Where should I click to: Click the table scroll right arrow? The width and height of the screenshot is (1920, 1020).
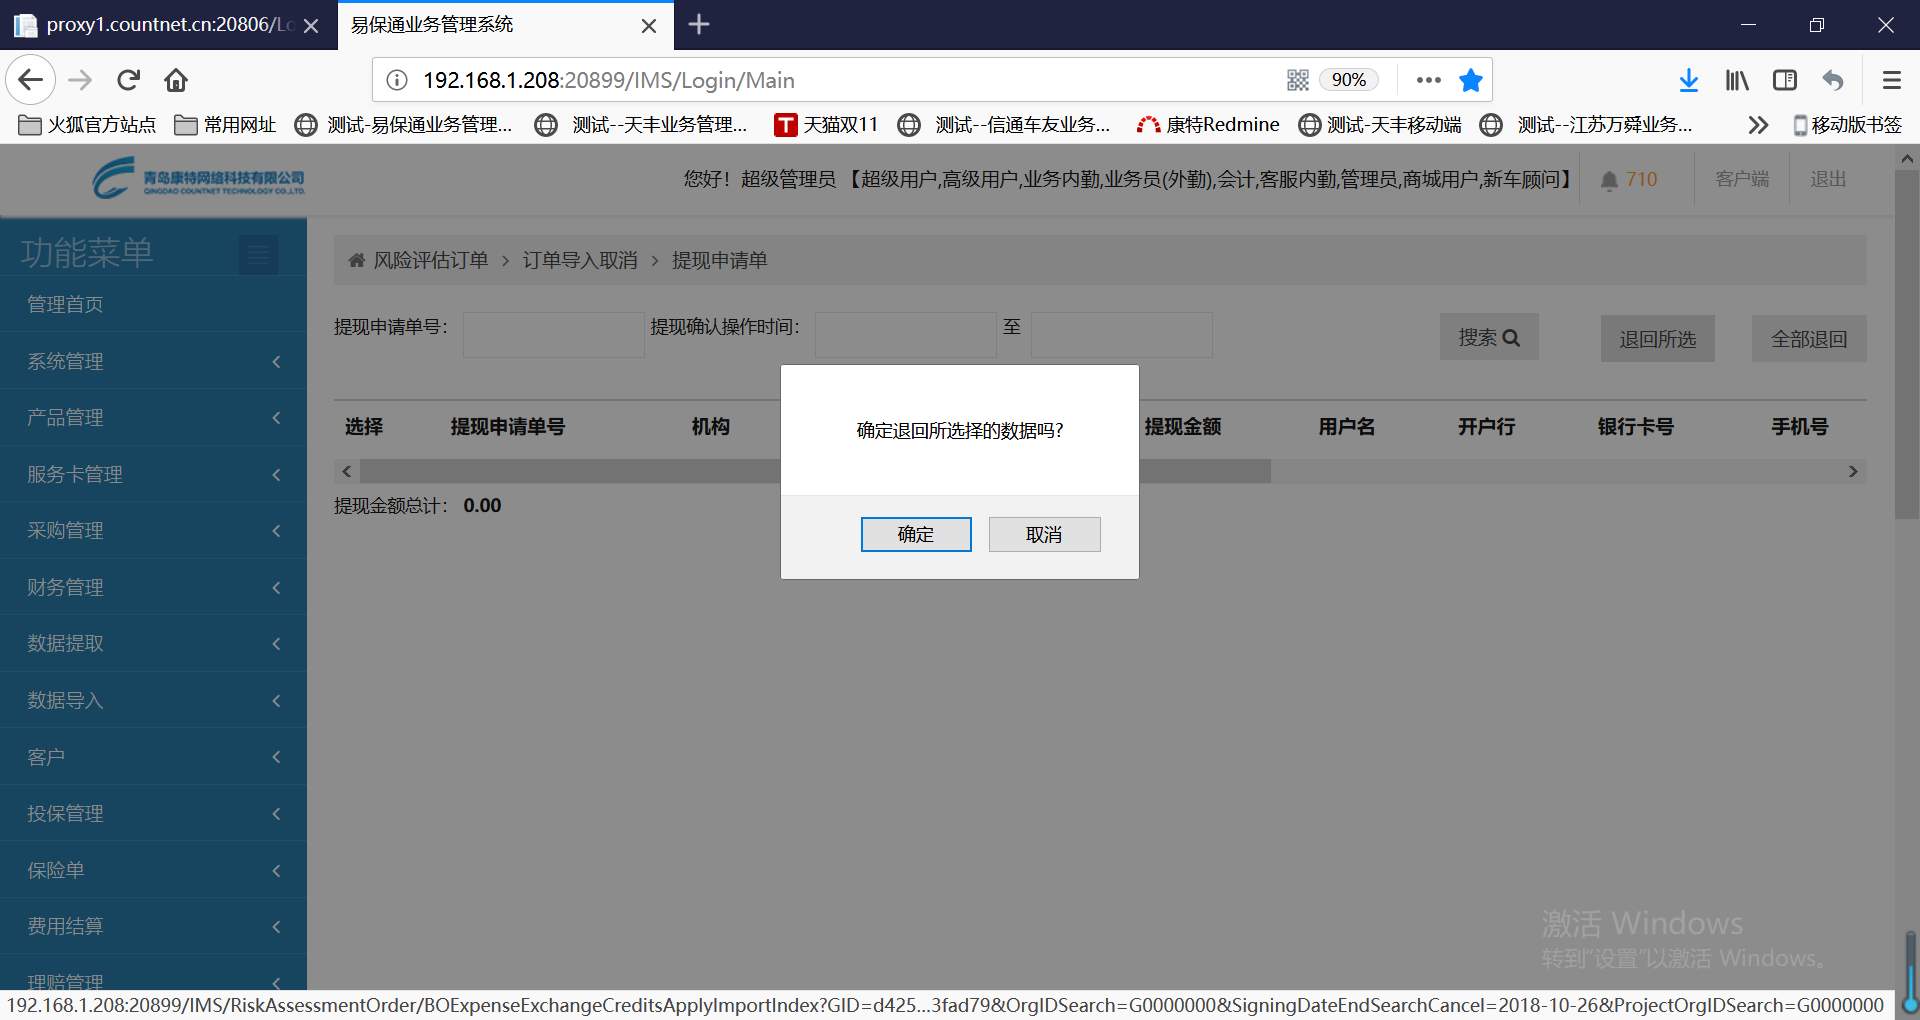click(1853, 471)
